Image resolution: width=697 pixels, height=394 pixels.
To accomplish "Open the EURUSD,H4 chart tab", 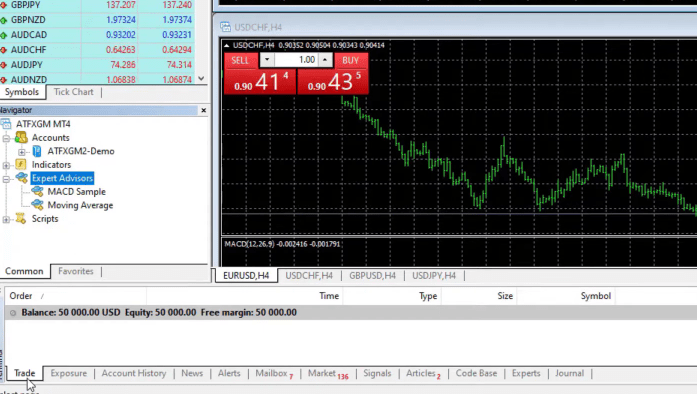I will click(x=246, y=276).
